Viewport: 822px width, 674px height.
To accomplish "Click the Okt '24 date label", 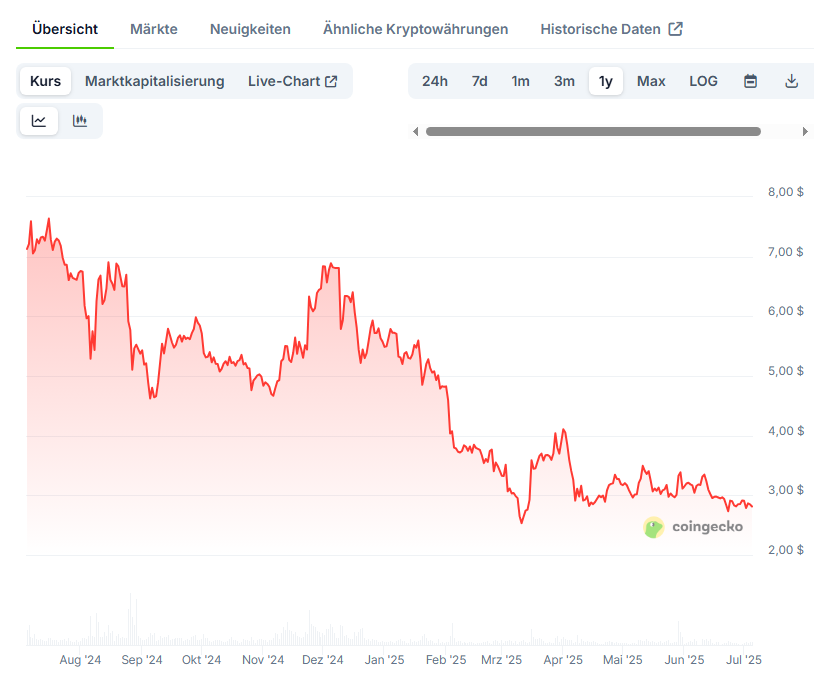I will pyautogui.click(x=201, y=660).
